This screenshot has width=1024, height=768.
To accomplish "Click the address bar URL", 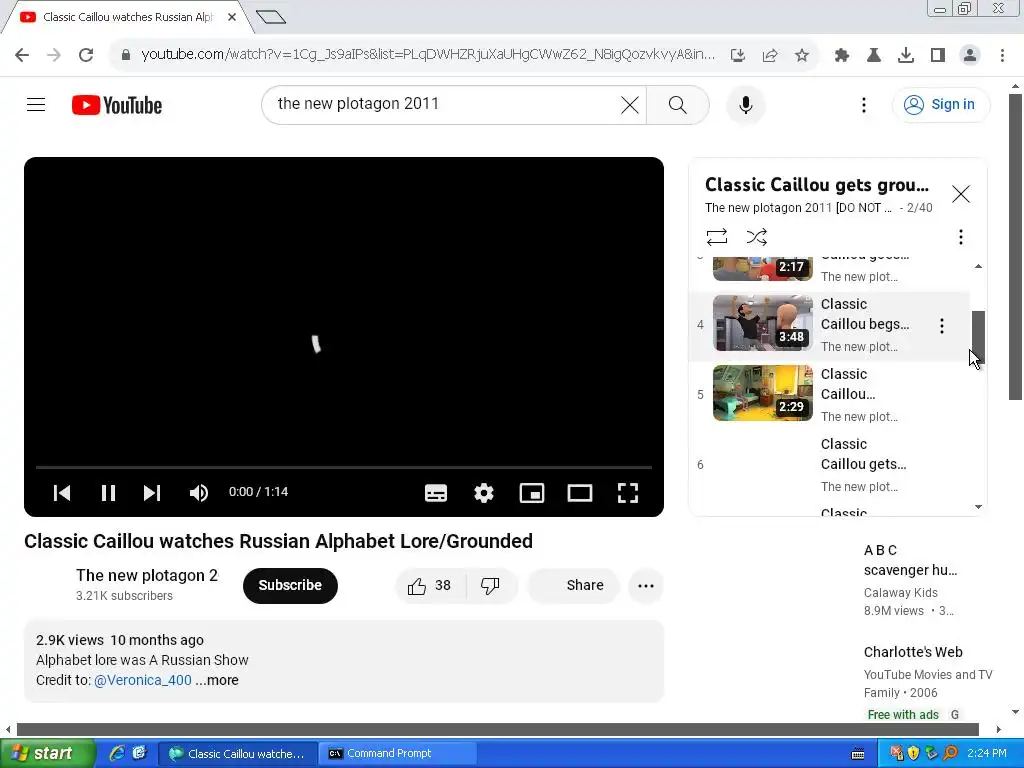I will pyautogui.click(x=428, y=54).
